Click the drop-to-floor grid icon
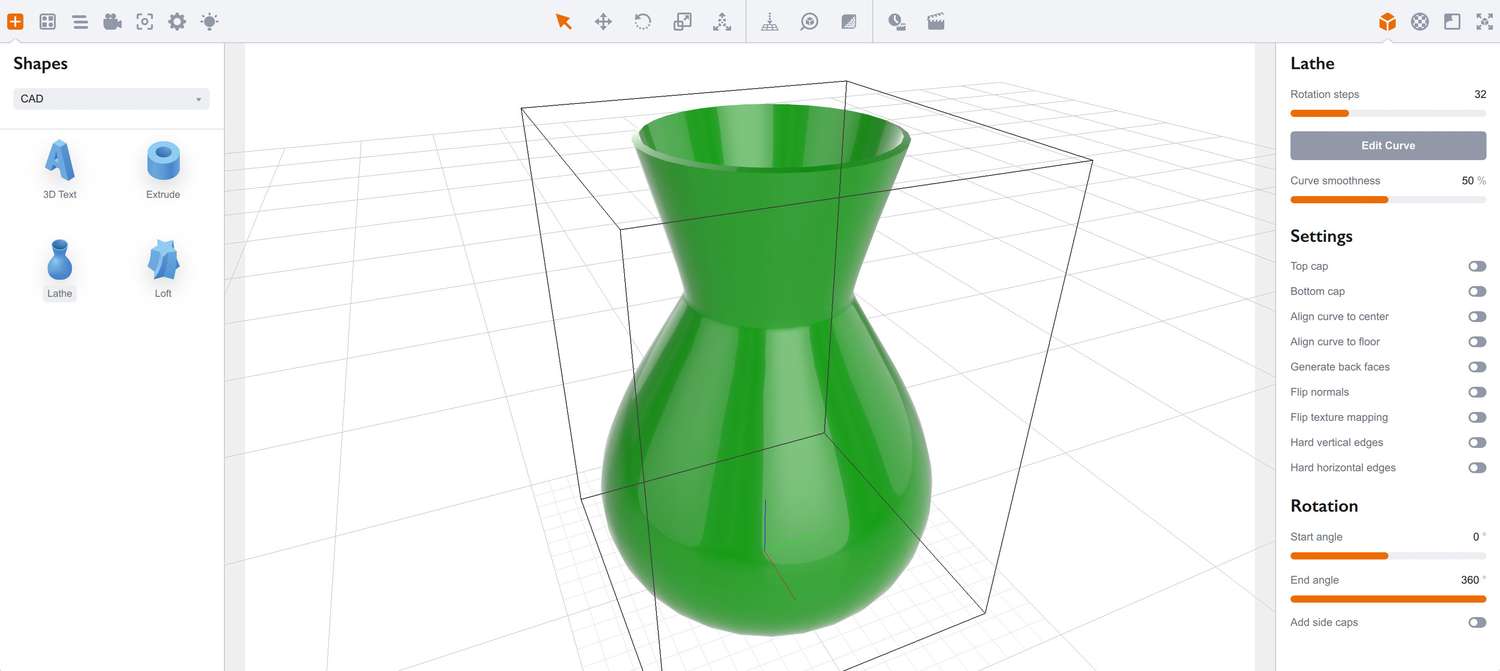The width and height of the screenshot is (1500, 671). pyautogui.click(x=770, y=21)
